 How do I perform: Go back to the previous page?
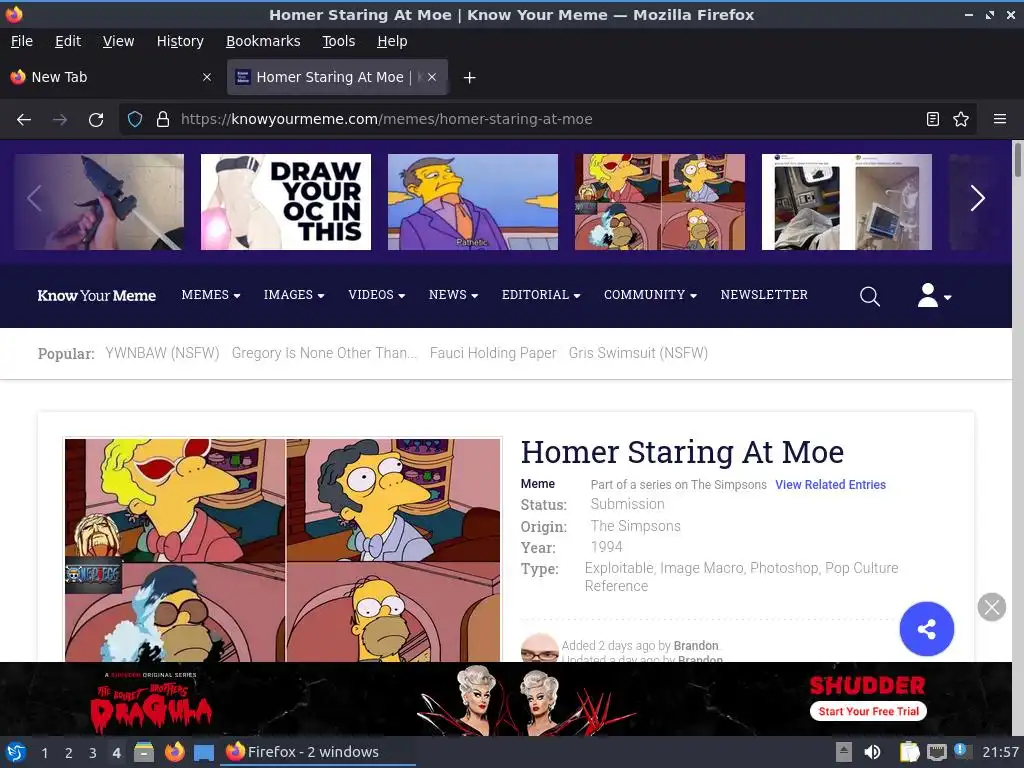tap(24, 120)
